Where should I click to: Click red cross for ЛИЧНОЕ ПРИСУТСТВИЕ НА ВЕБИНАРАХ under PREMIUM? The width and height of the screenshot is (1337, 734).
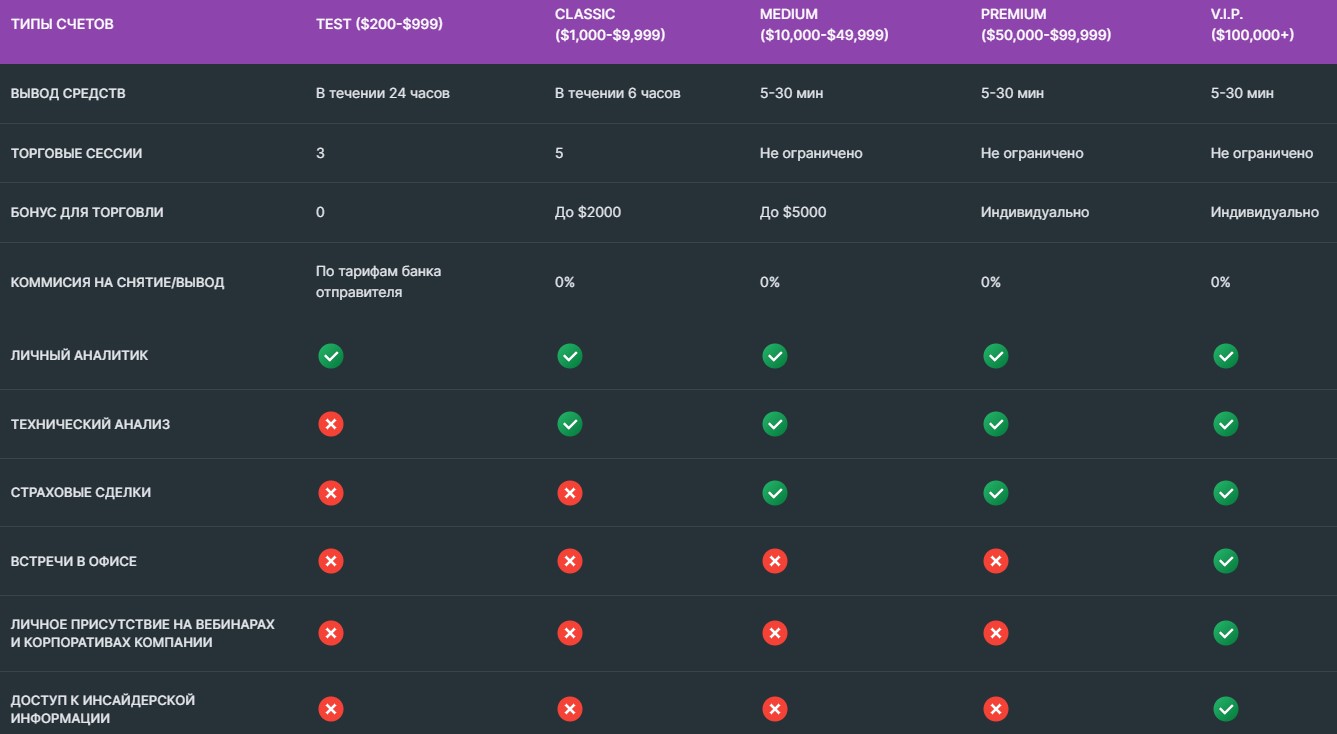(x=996, y=632)
